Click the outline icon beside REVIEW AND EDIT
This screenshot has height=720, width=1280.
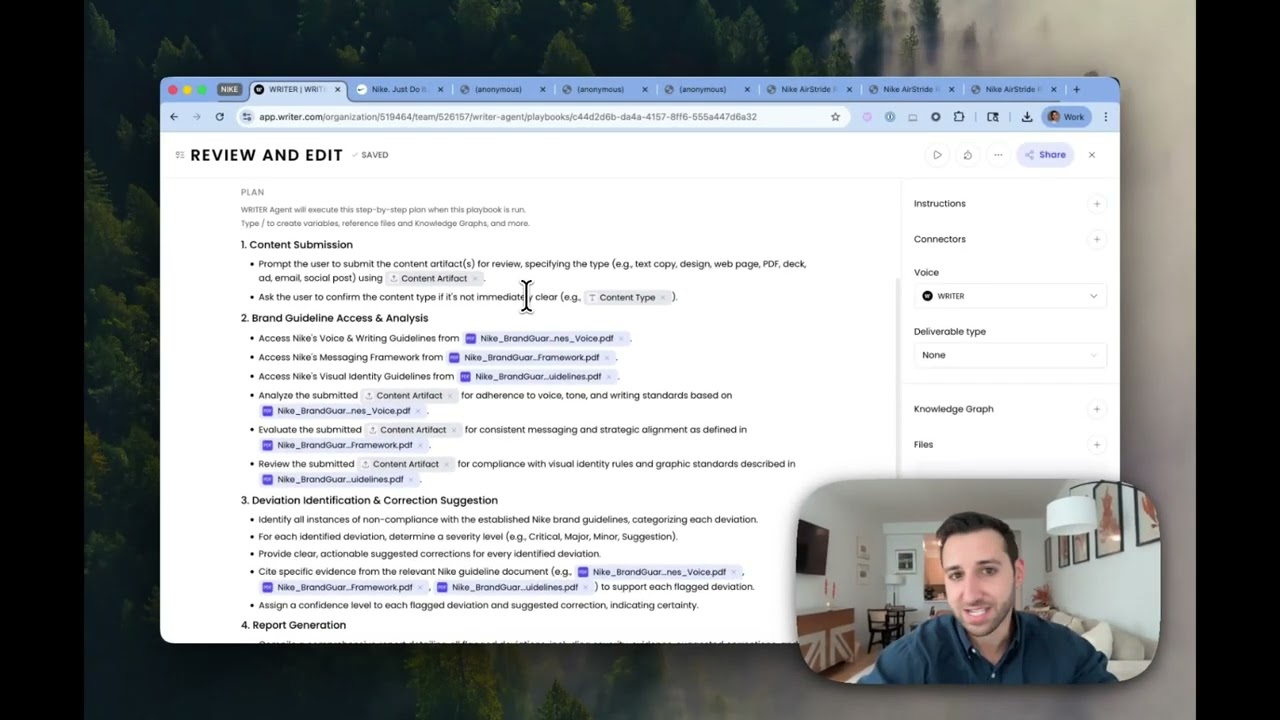click(x=180, y=155)
